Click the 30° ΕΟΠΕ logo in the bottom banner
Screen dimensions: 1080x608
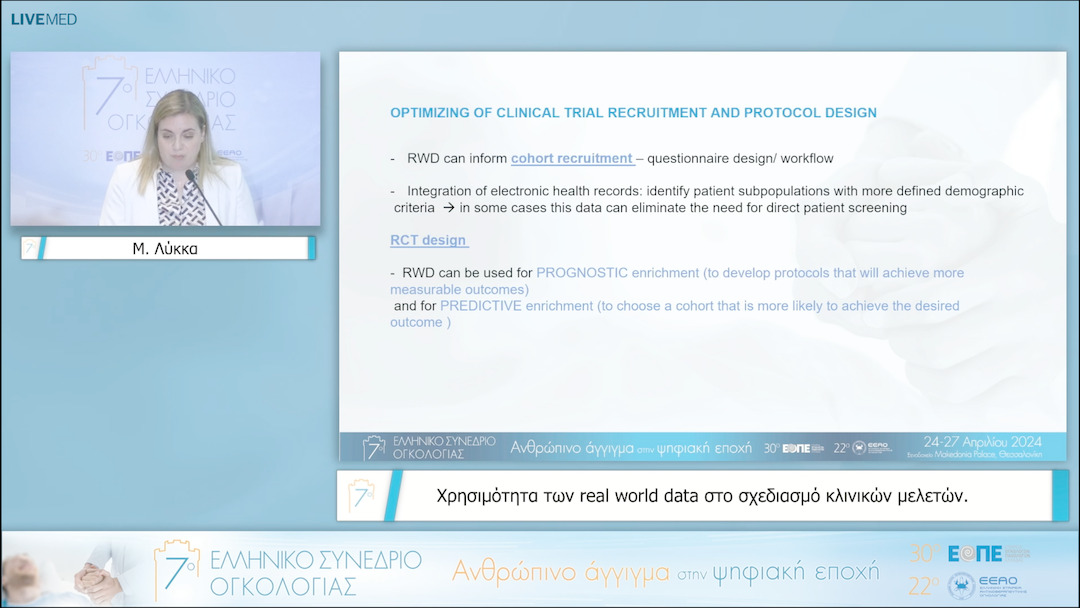coord(968,553)
